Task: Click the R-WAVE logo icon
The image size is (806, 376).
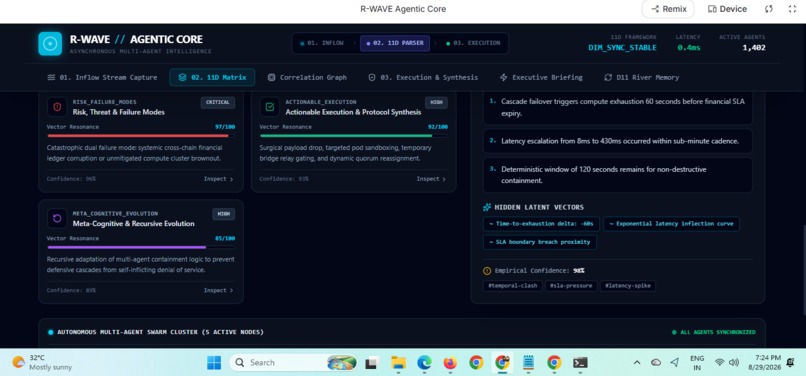Action: point(50,44)
